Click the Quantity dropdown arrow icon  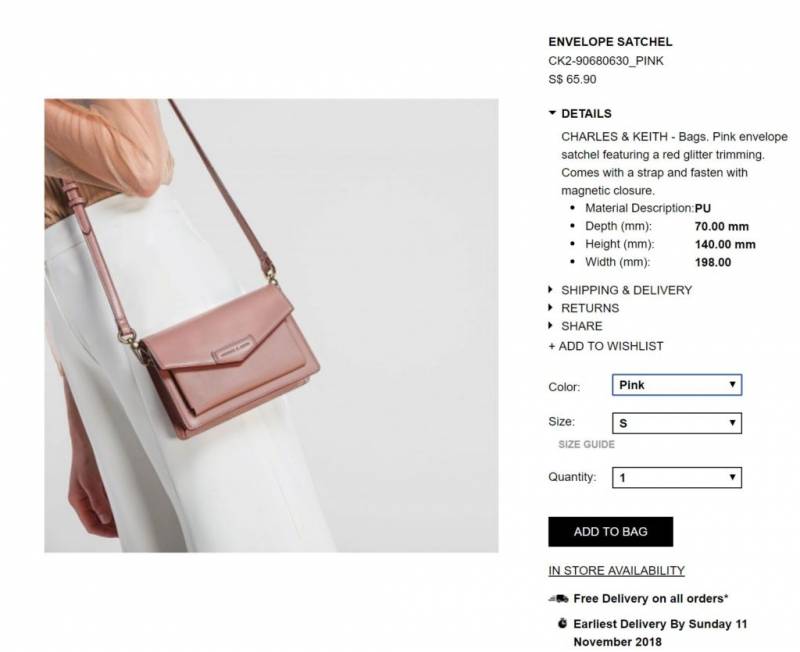click(732, 477)
